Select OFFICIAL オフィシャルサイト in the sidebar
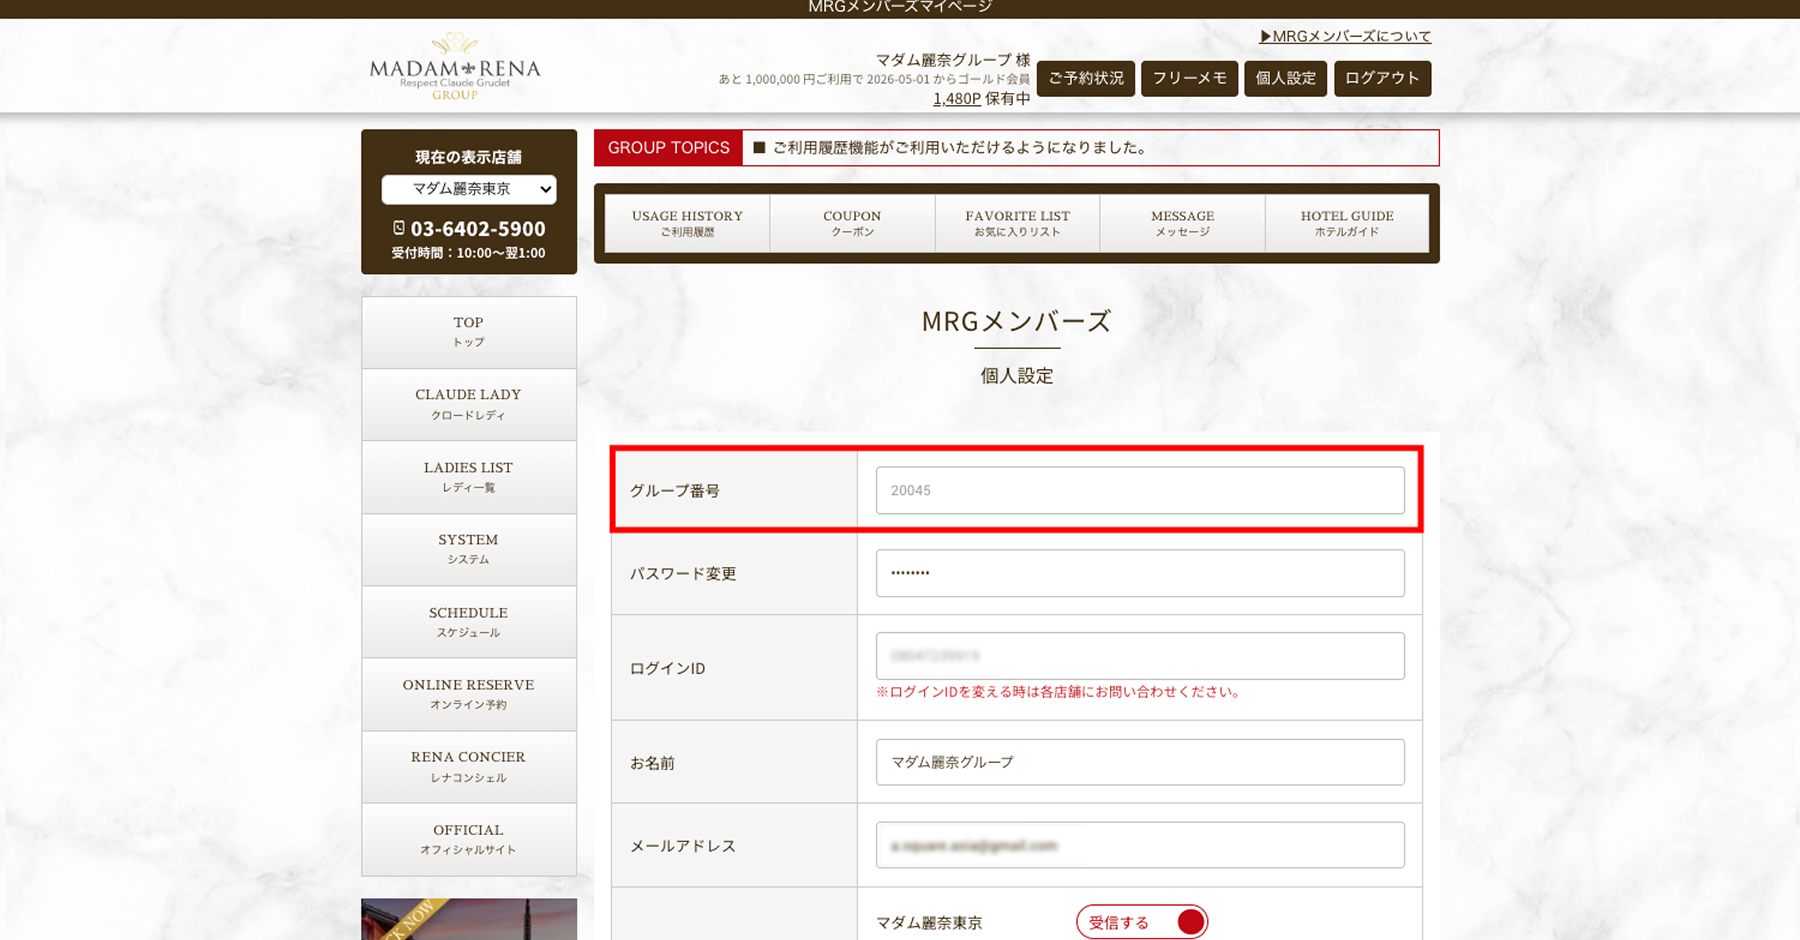 [x=469, y=840]
